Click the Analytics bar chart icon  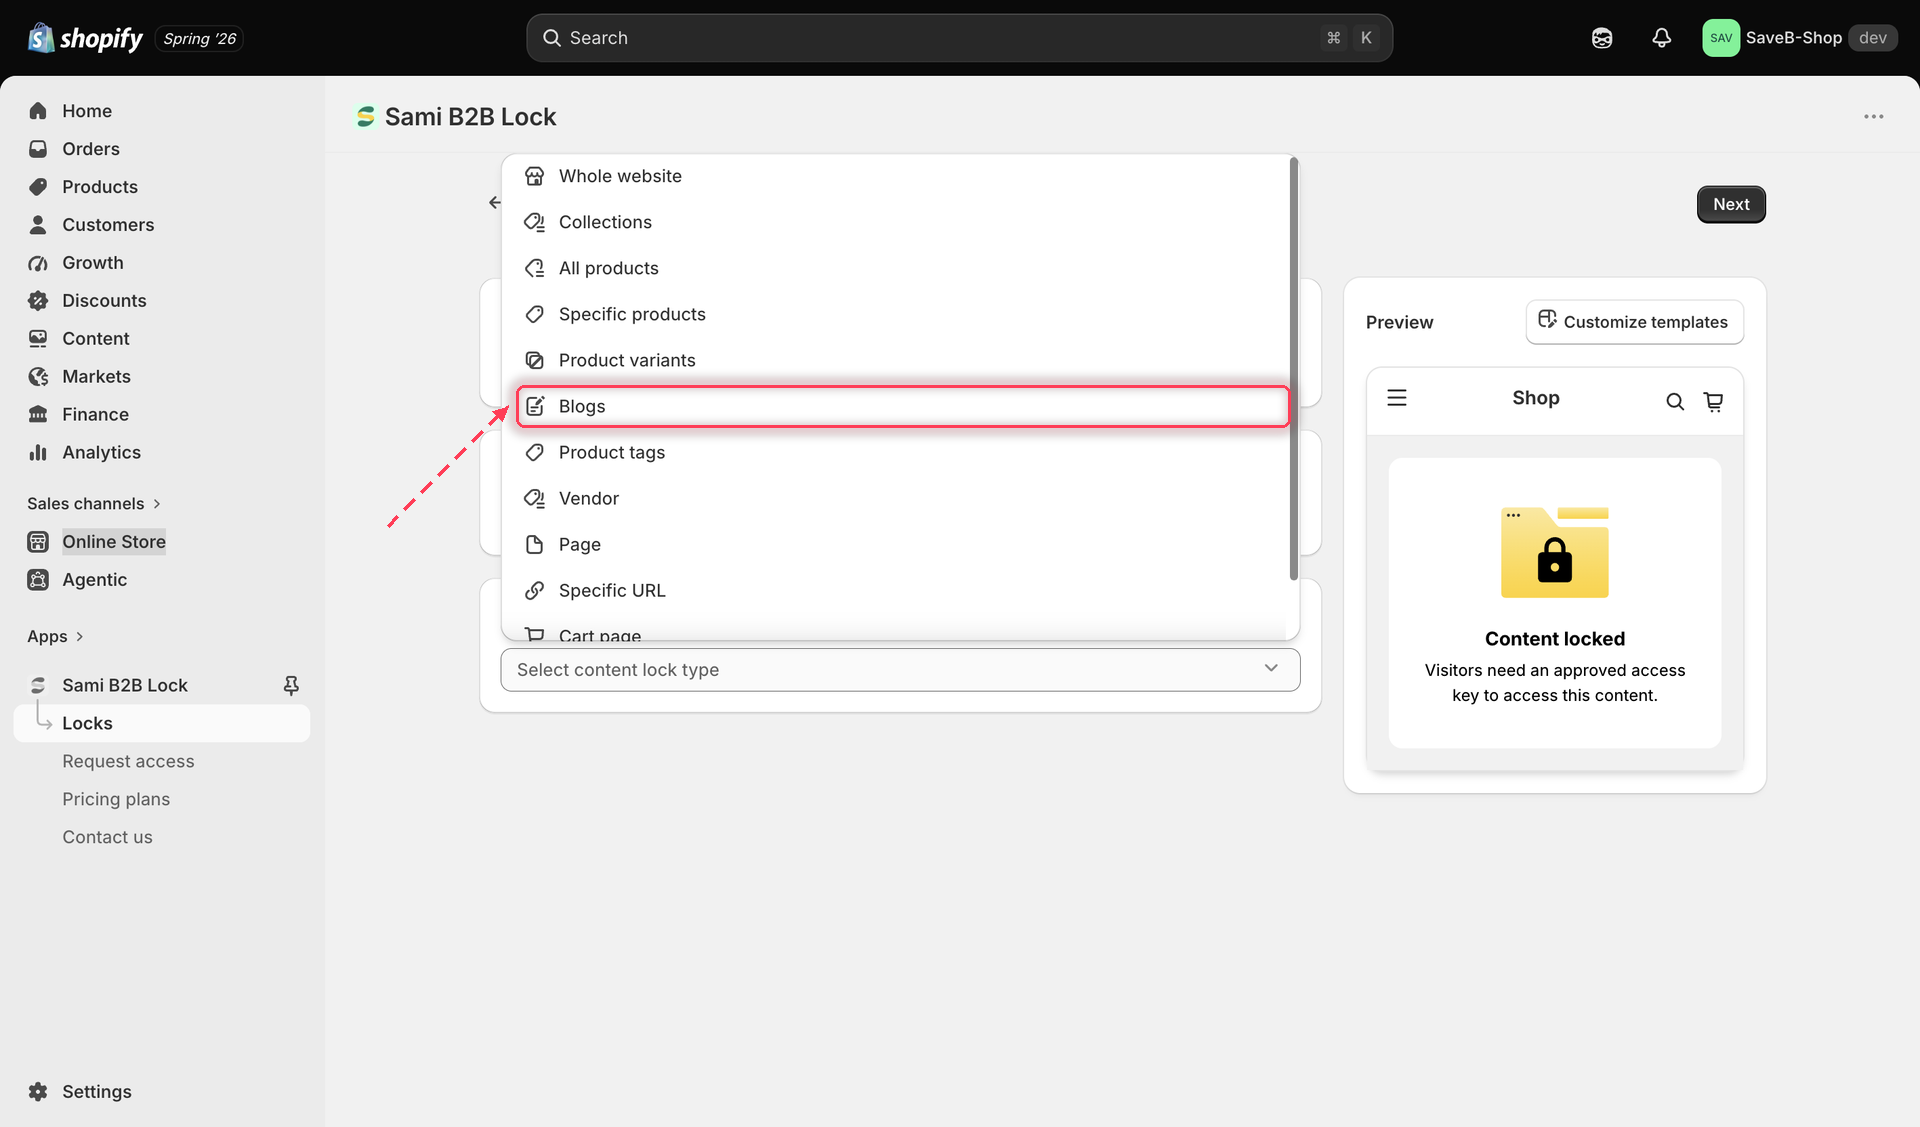(x=38, y=453)
